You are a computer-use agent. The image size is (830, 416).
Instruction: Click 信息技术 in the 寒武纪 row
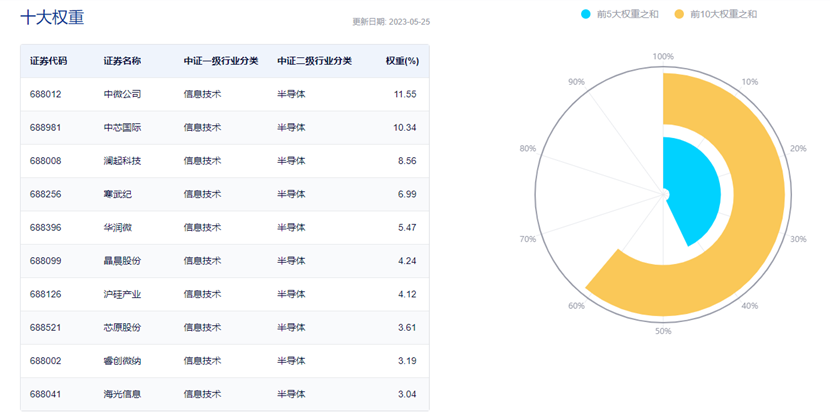[202, 194]
